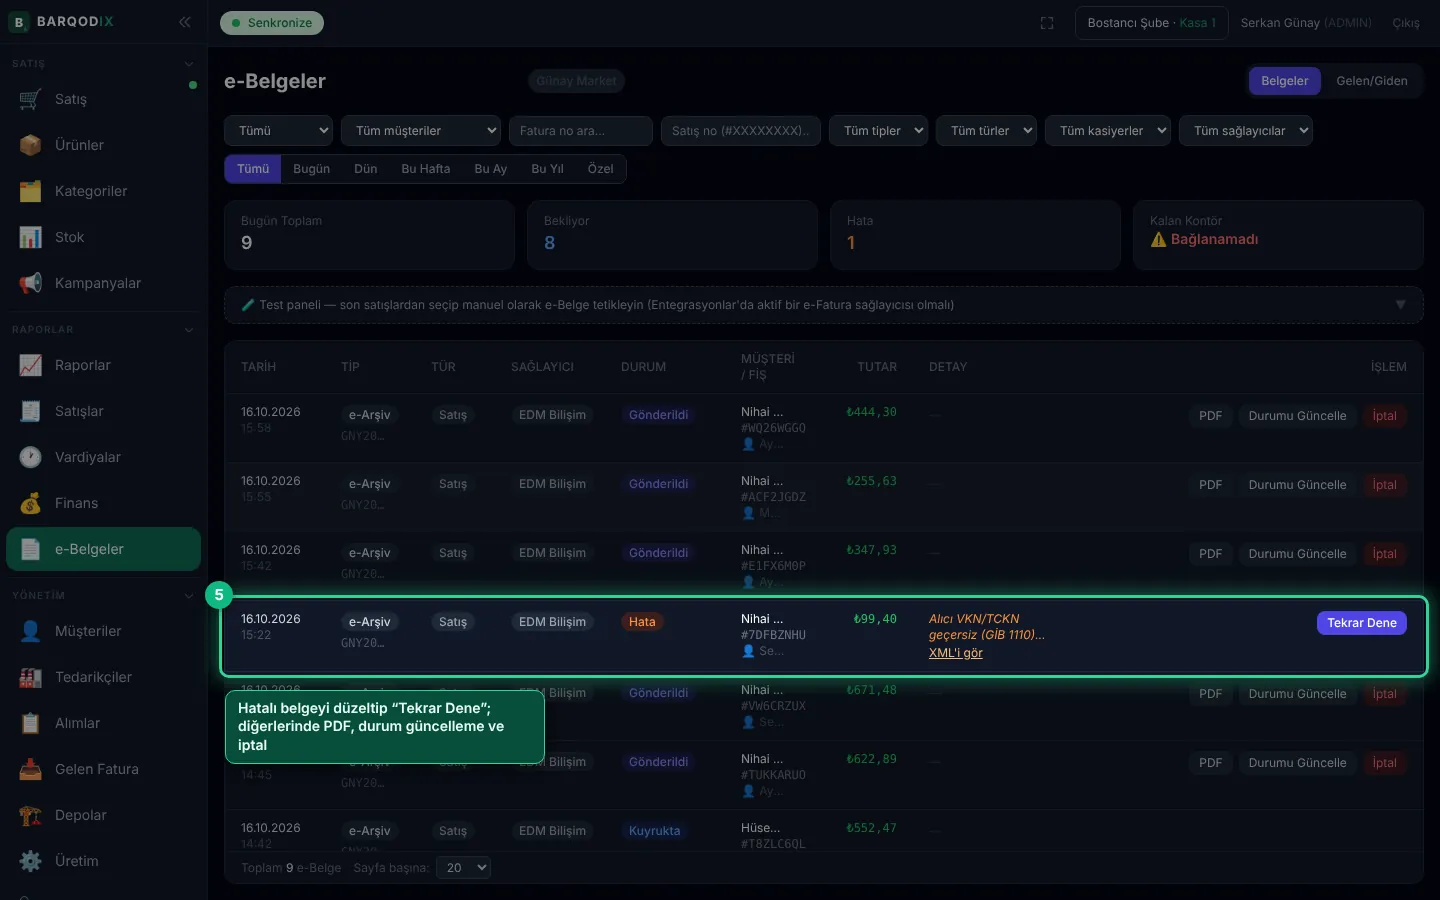Open Depolar via the crane icon
Viewport: 1440px width, 900px height.
[x=30, y=815]
